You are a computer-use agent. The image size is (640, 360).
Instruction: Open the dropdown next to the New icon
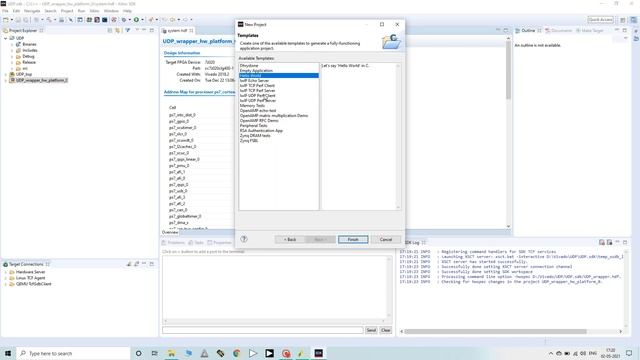tap(11, 20)
